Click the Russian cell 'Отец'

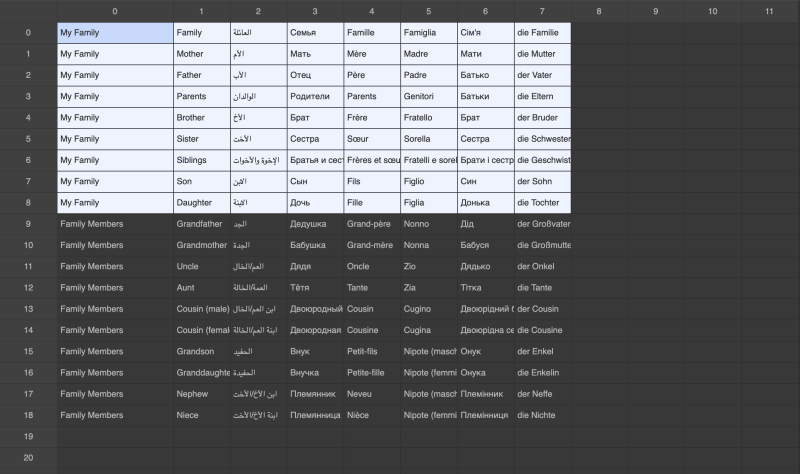pyautogui.click(x=315, y=75)
